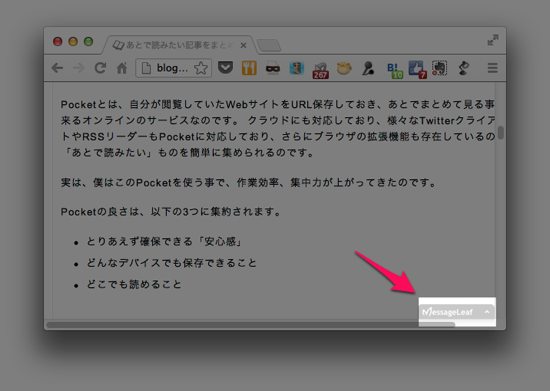Image resolution: width=550 pixels, height=391 pixels.
Task: Minimize the window with the yellow button
Action: pos(73,42)
